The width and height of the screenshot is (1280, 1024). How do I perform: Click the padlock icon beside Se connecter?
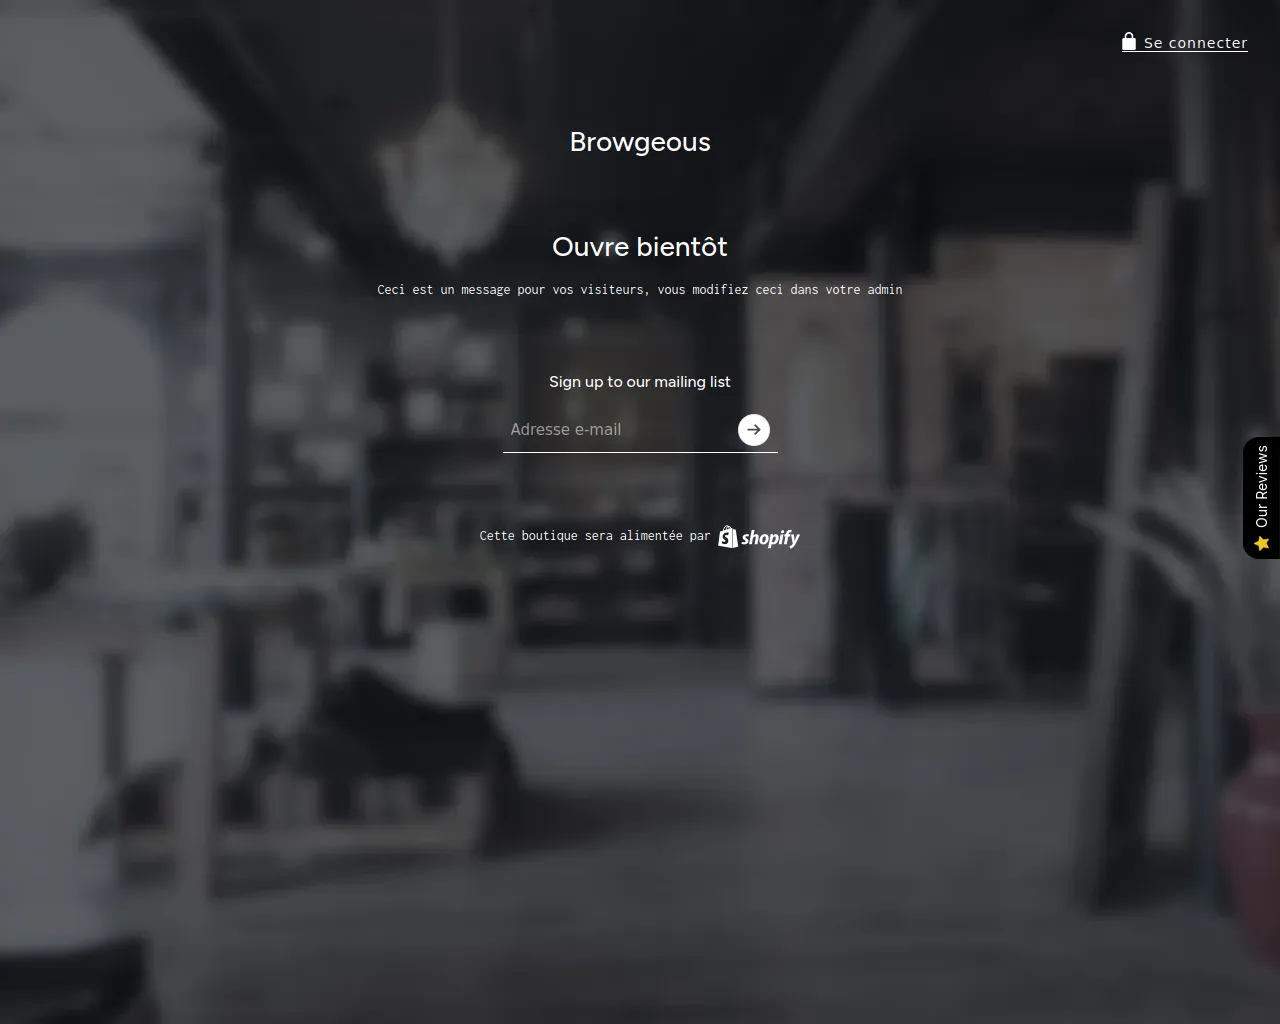pos(1129,42)
